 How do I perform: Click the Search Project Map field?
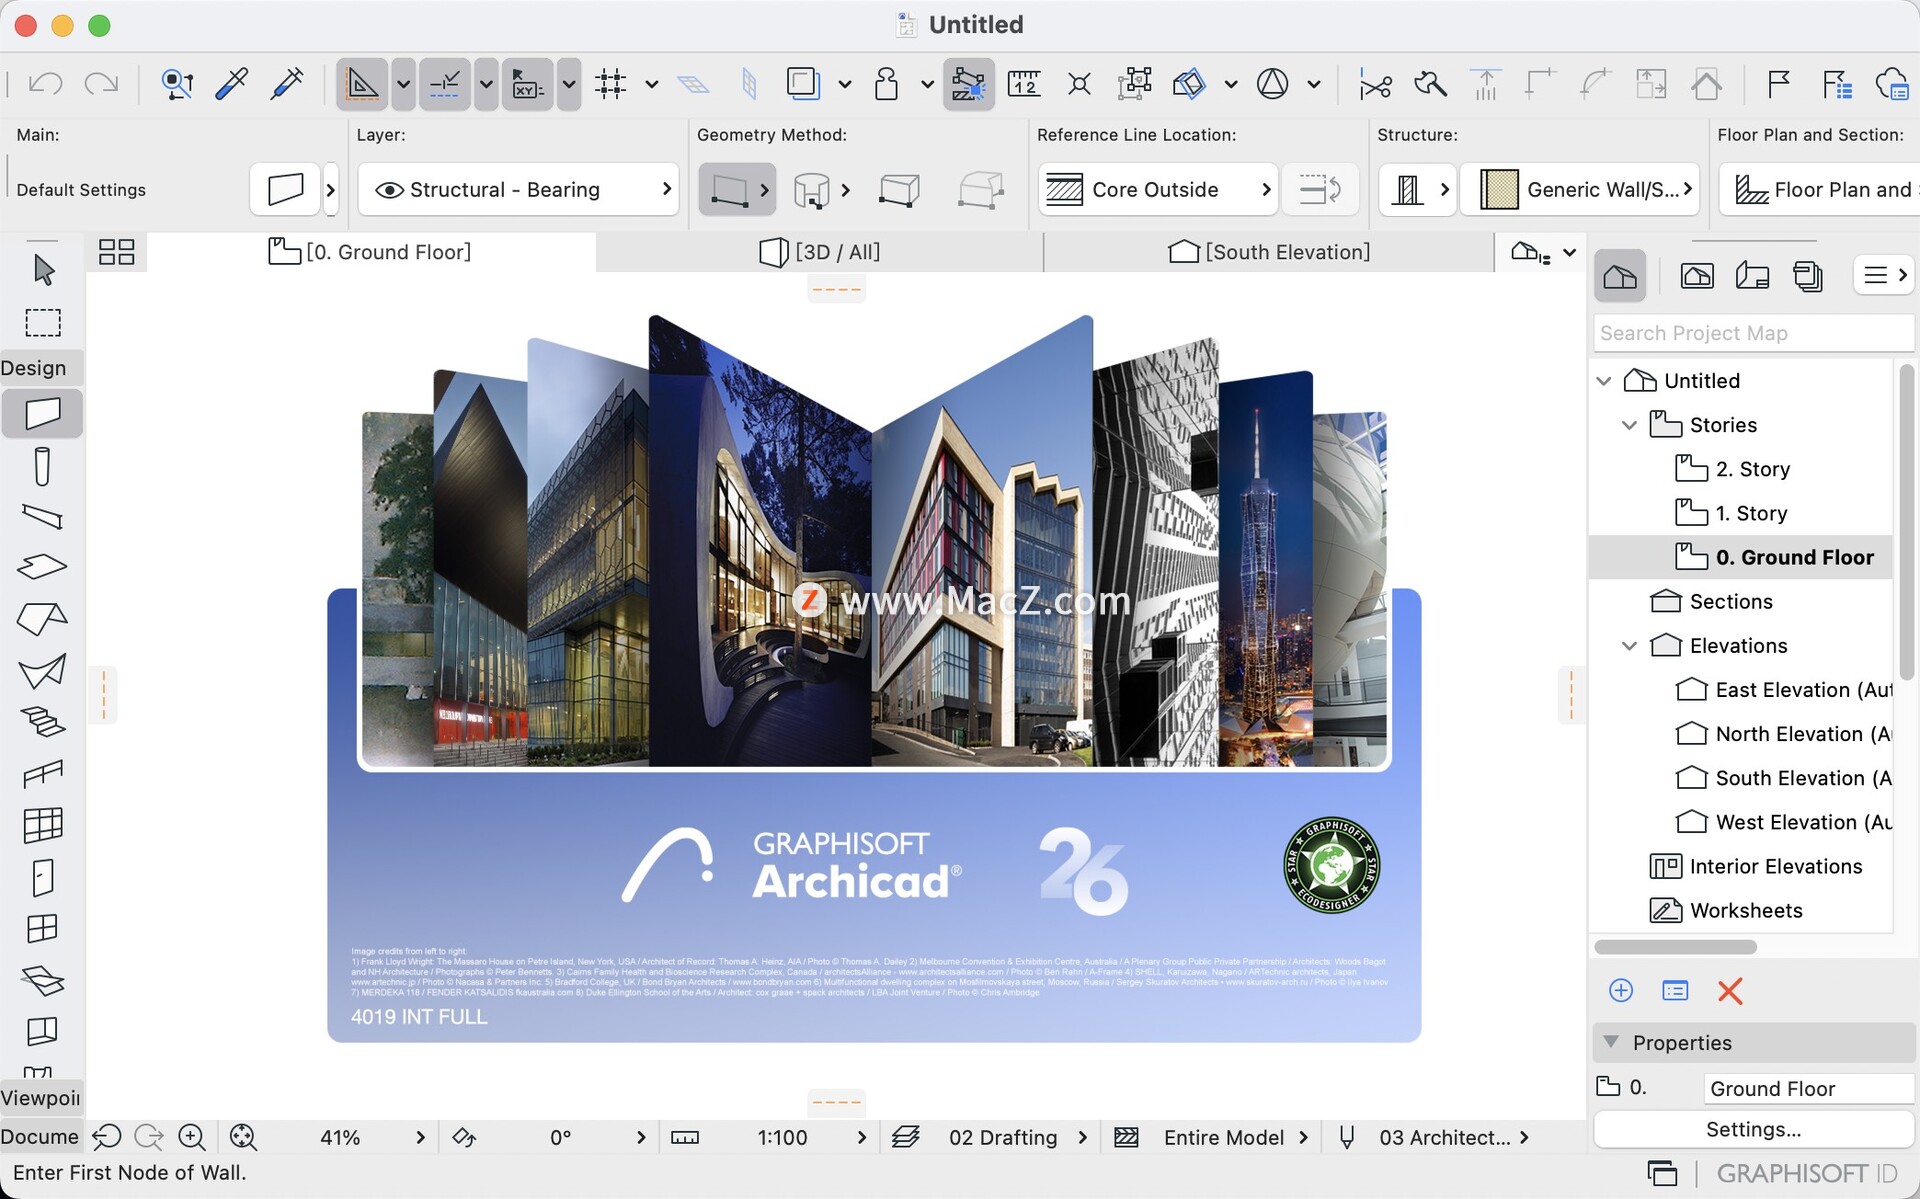1752,333
